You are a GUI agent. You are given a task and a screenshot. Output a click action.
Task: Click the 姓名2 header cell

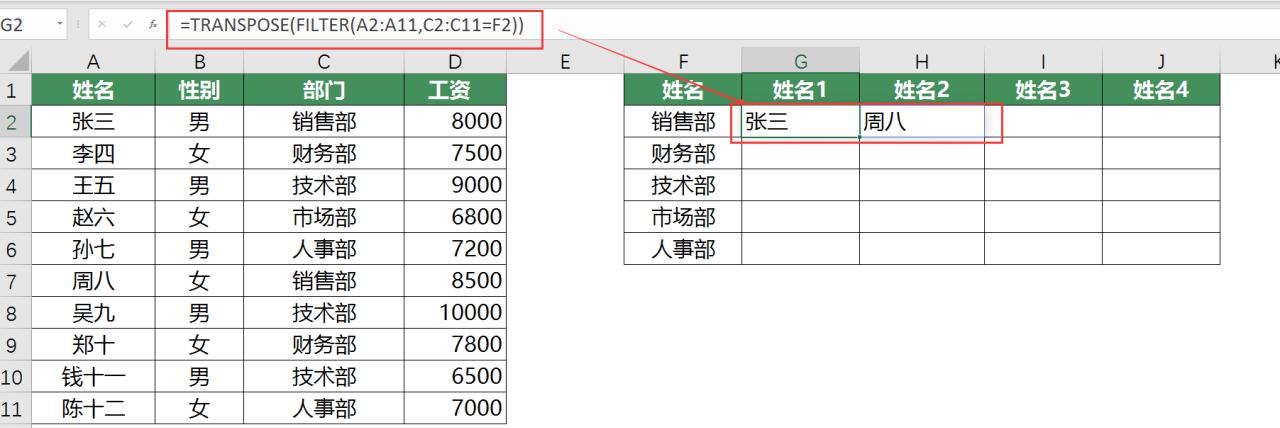click(921, 90)
